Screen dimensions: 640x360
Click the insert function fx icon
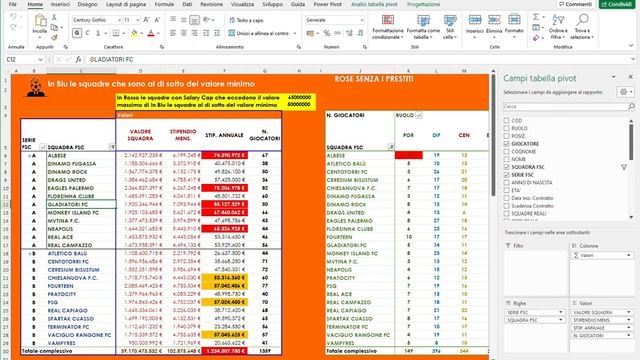pyautogui.click(x=78, y=60)
